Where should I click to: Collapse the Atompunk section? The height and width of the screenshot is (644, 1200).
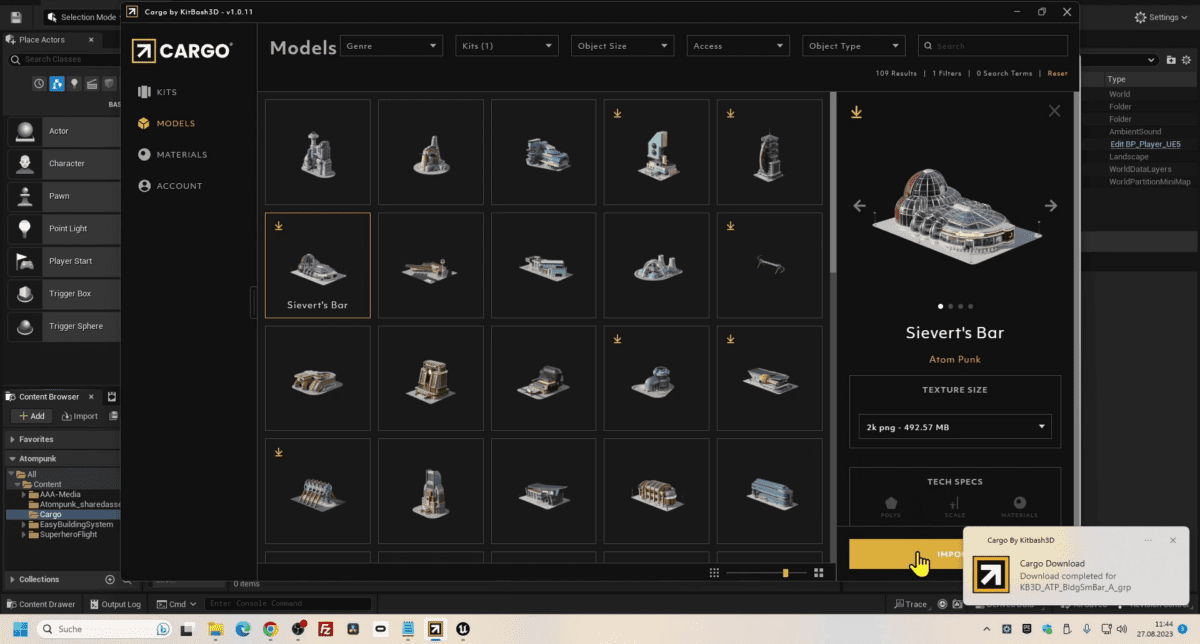pos(12,459)
